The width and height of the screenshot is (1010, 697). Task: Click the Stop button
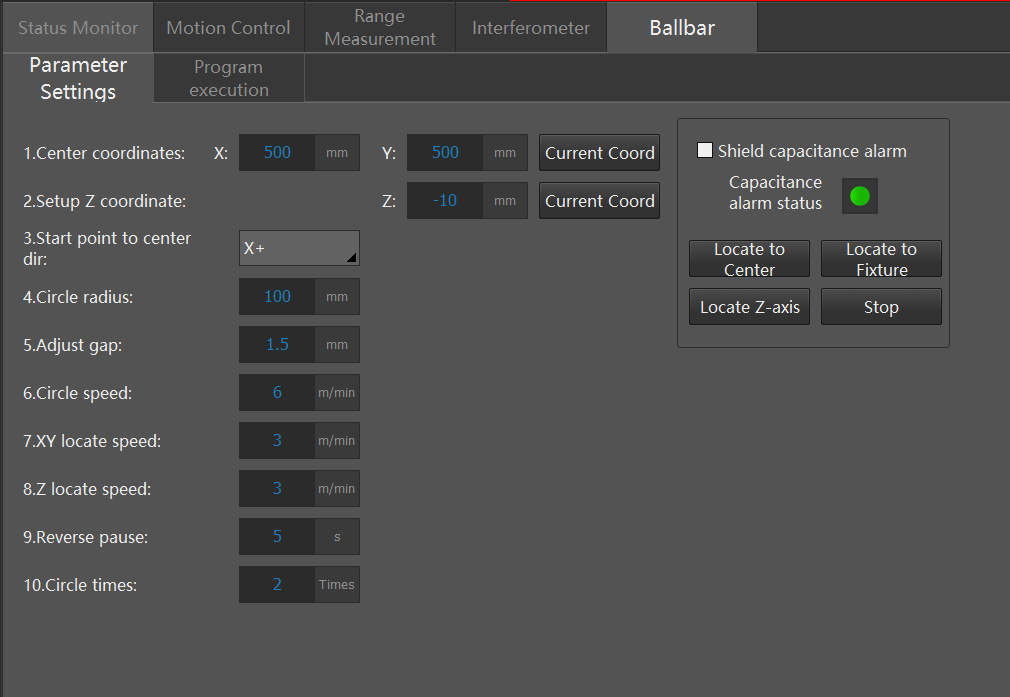(881, 307)
